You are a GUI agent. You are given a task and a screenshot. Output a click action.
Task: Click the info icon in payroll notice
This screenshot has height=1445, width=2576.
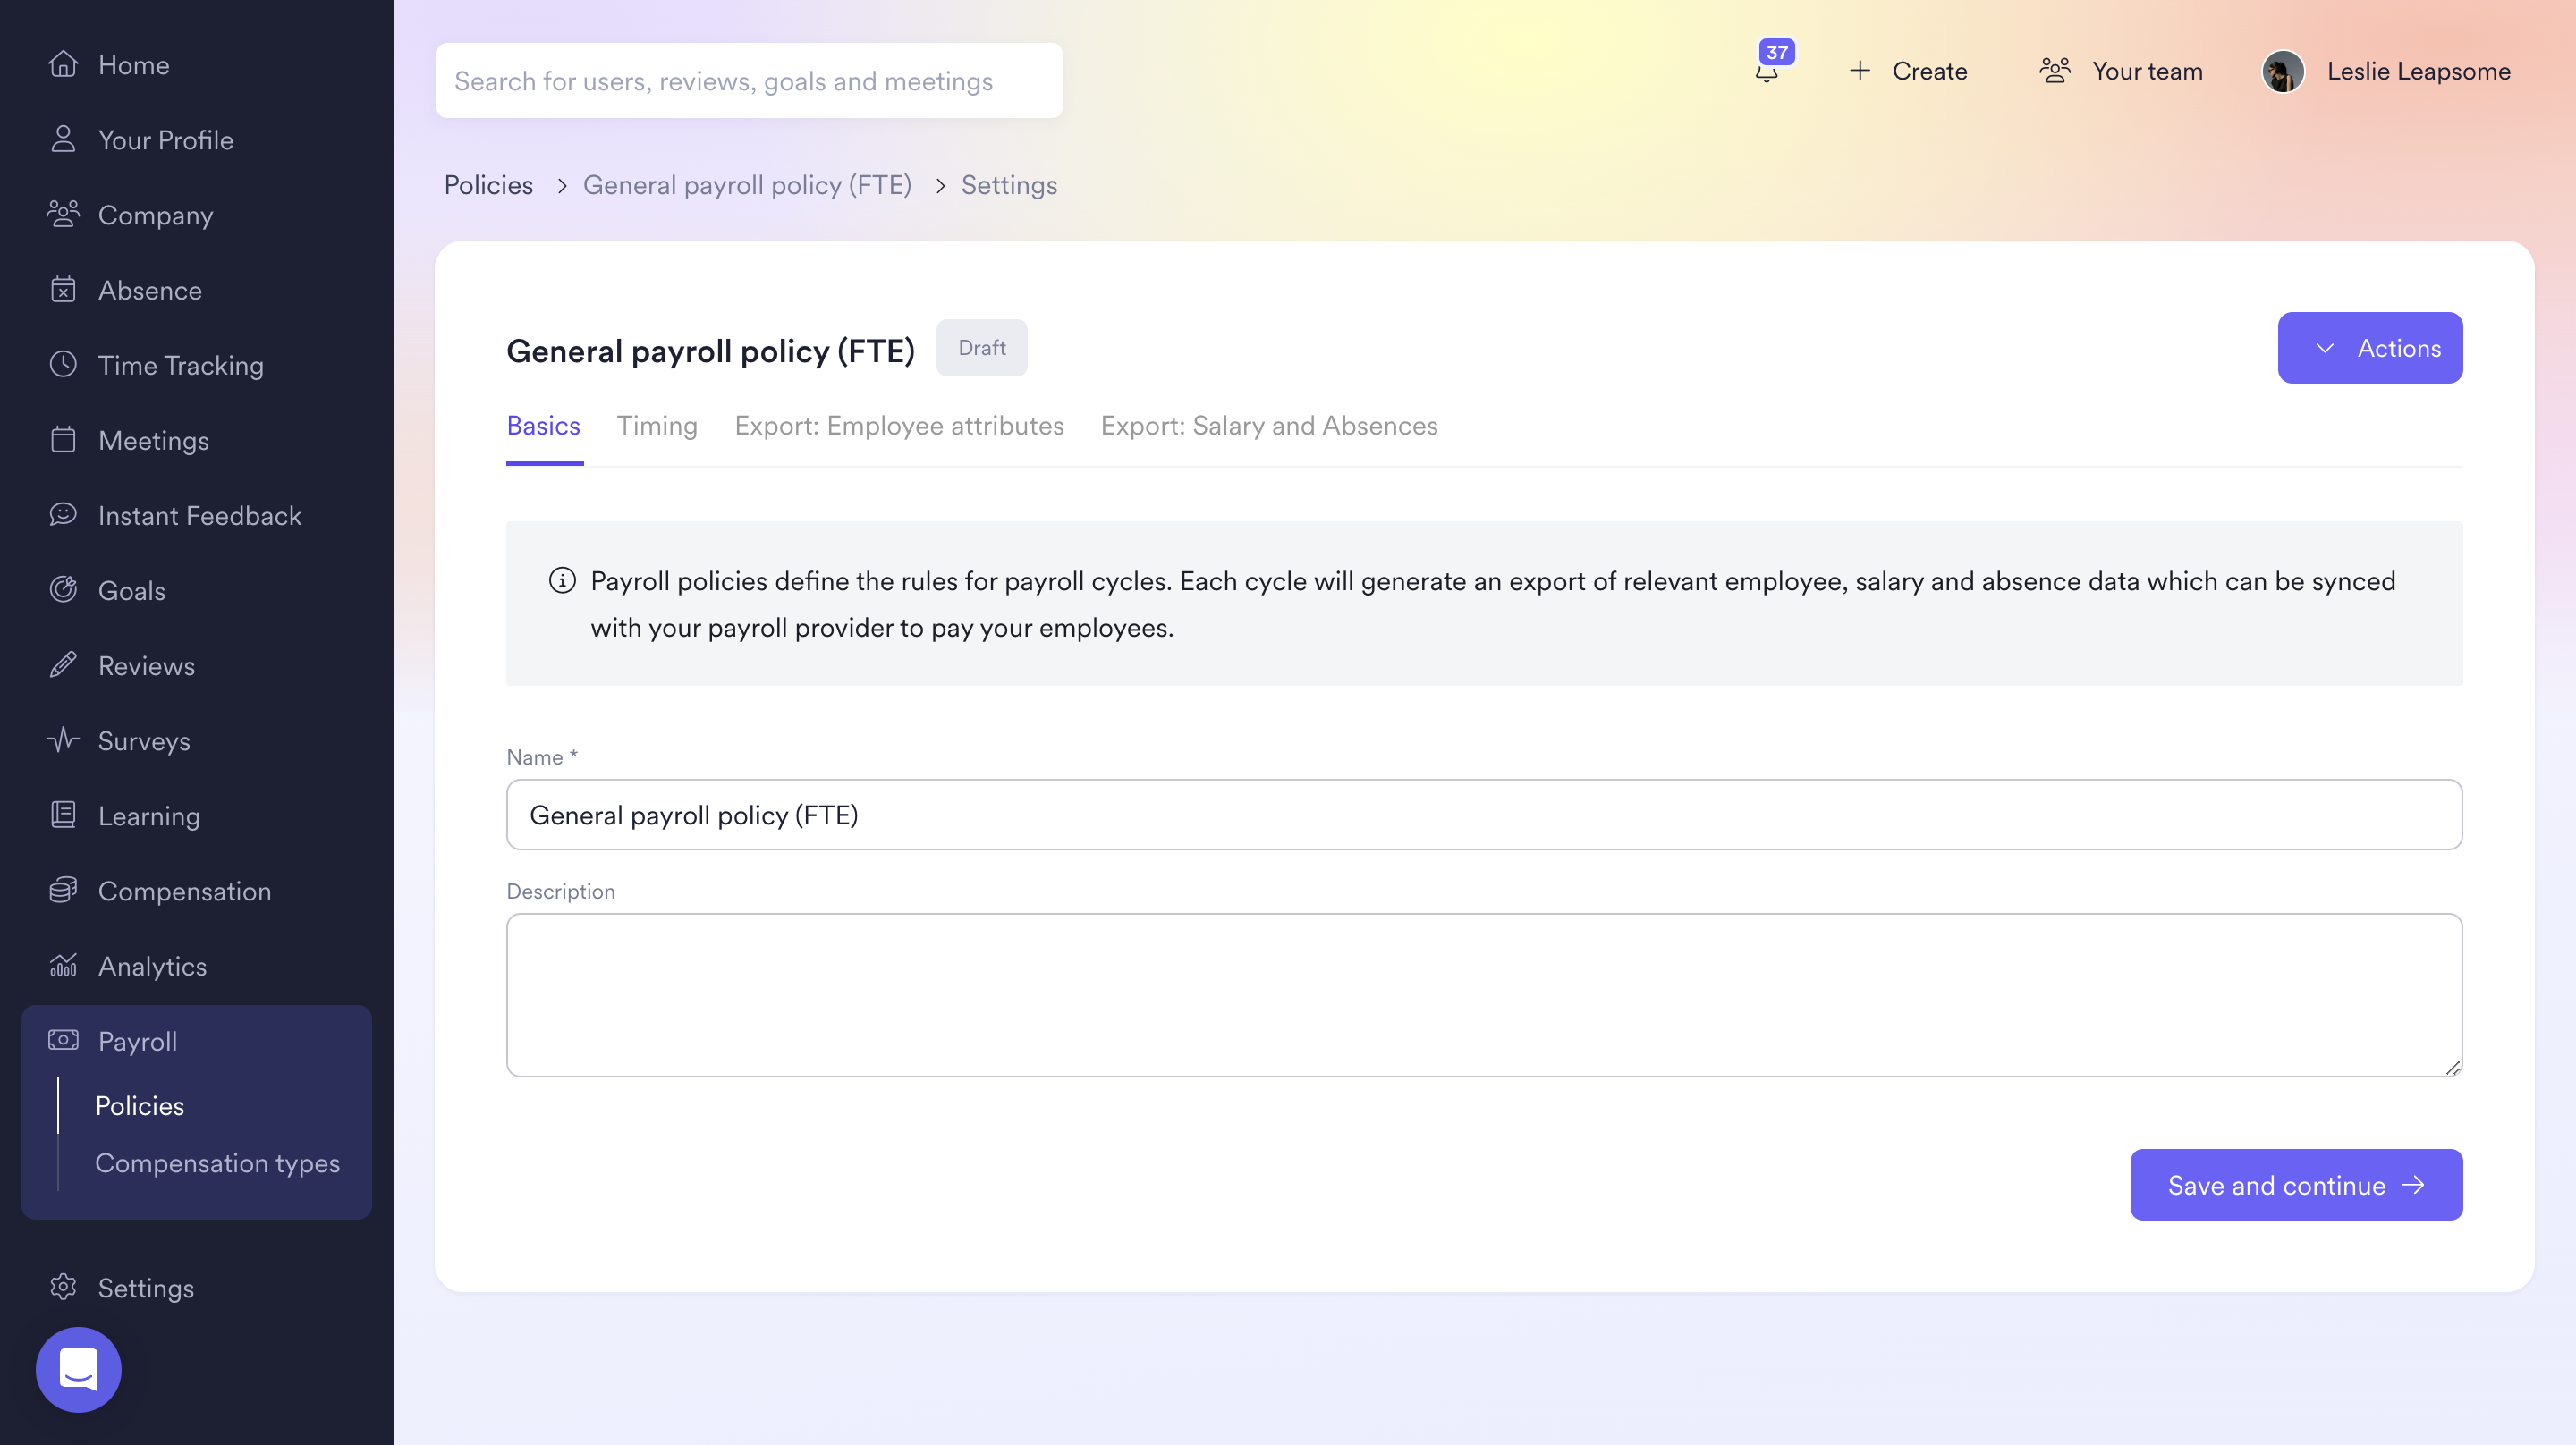(x=562, y=581)
